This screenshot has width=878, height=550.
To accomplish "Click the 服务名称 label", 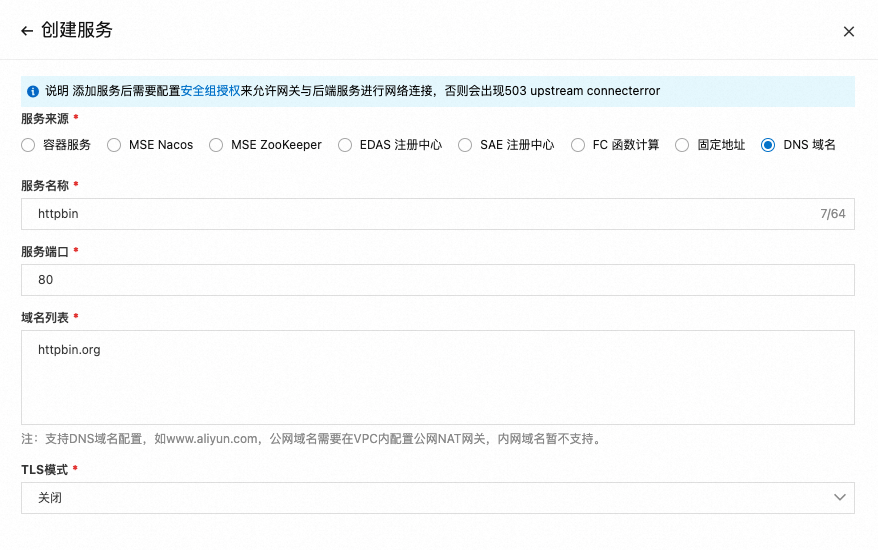I will (x=45, y=185).
